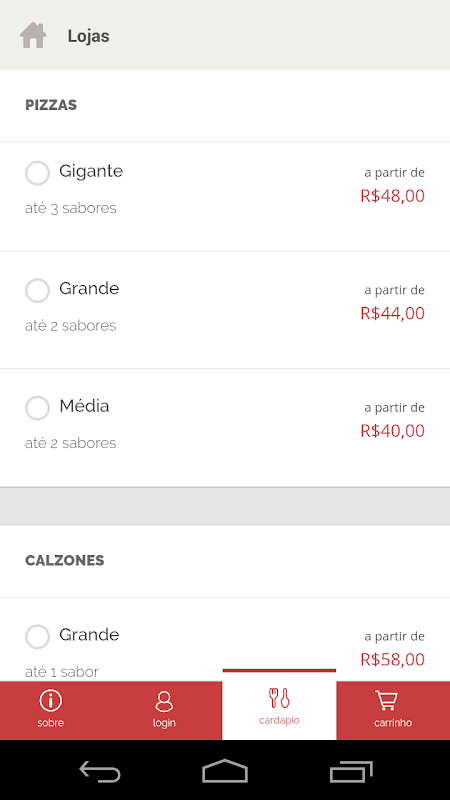
Task: Tap the PIZZAS section header
Action: [51, 105]
